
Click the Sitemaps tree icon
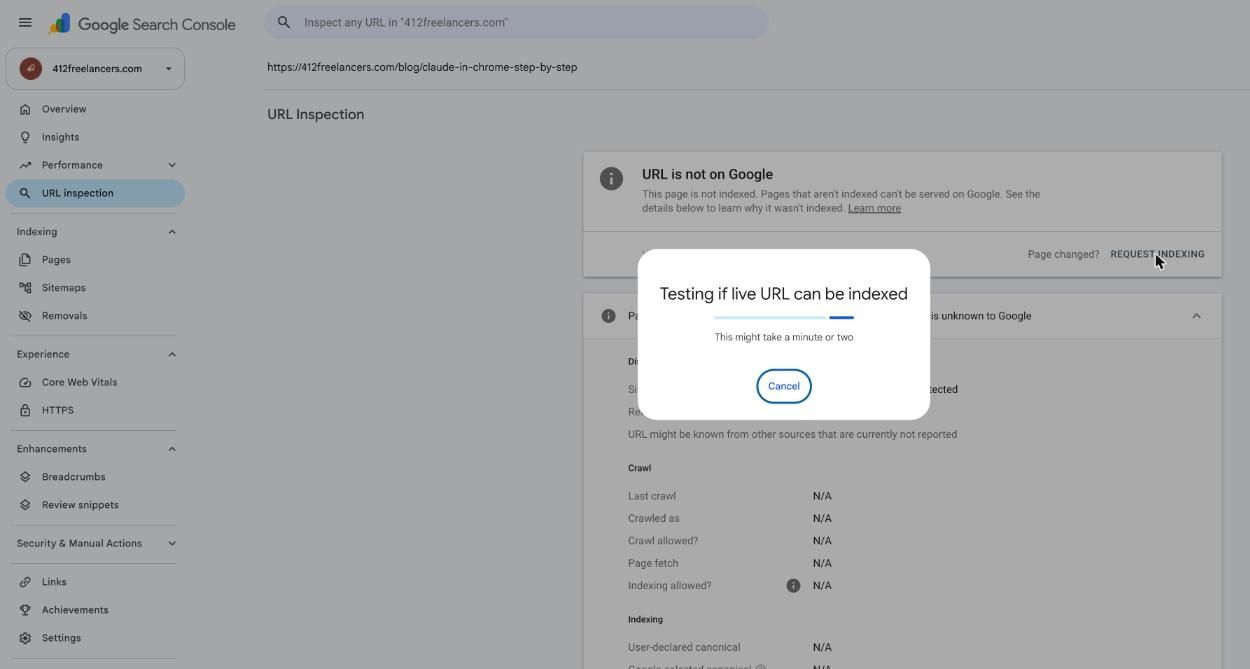[x=25, y=288]
